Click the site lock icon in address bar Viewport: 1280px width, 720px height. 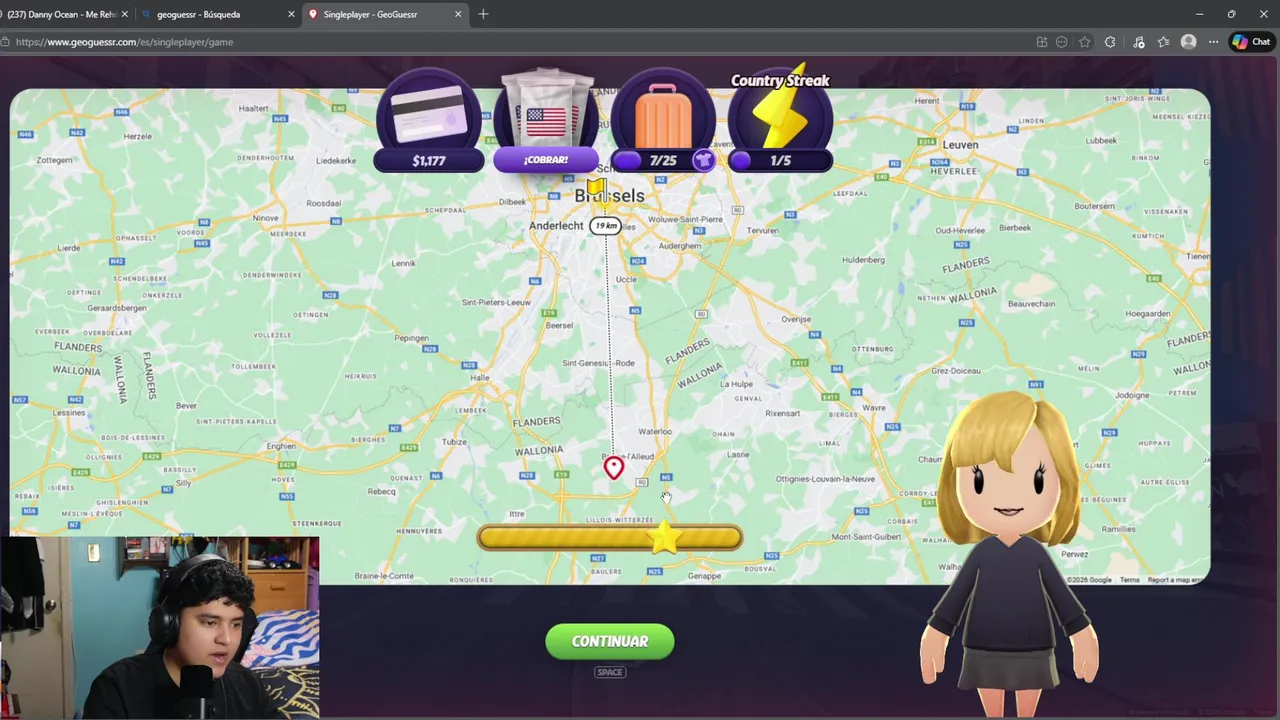6,42
